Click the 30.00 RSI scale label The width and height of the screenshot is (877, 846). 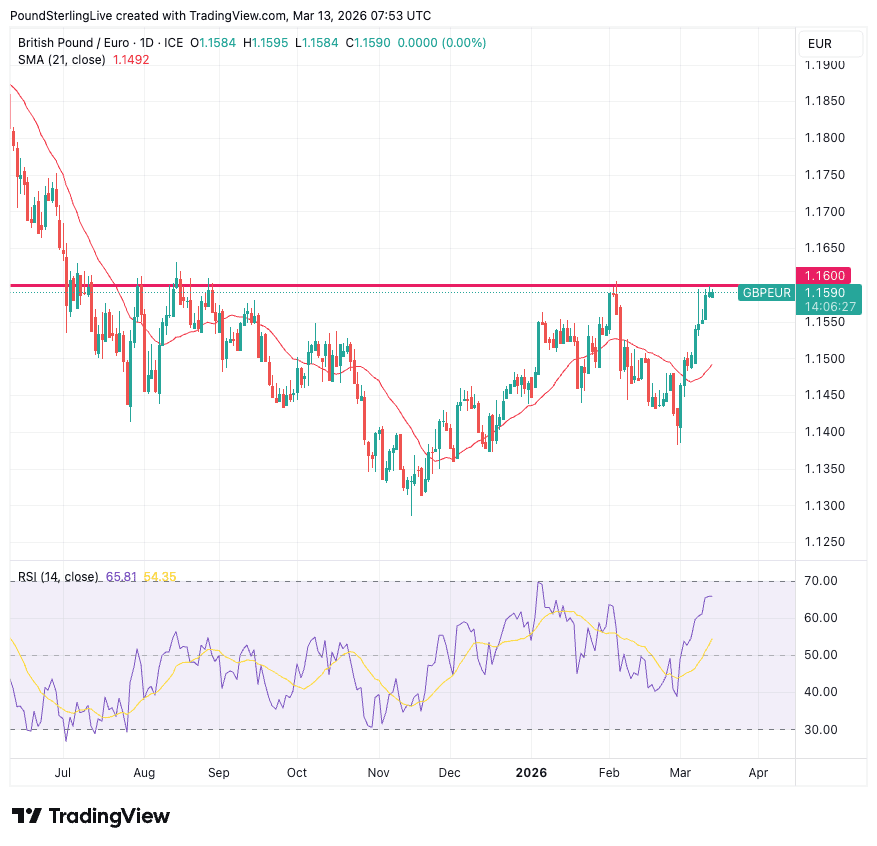[820, 730]
